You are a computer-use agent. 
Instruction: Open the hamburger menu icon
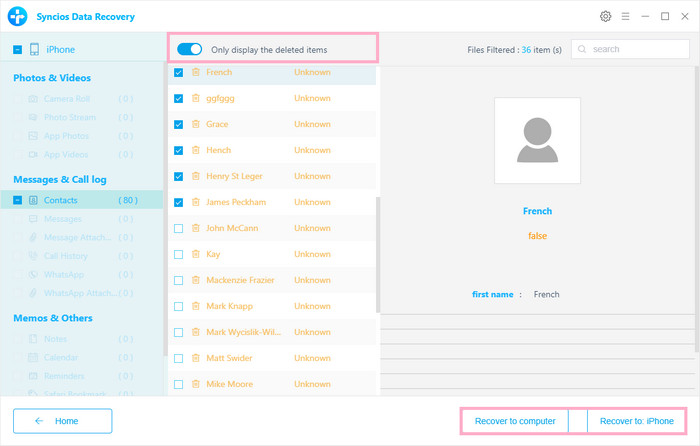[625, 17]
